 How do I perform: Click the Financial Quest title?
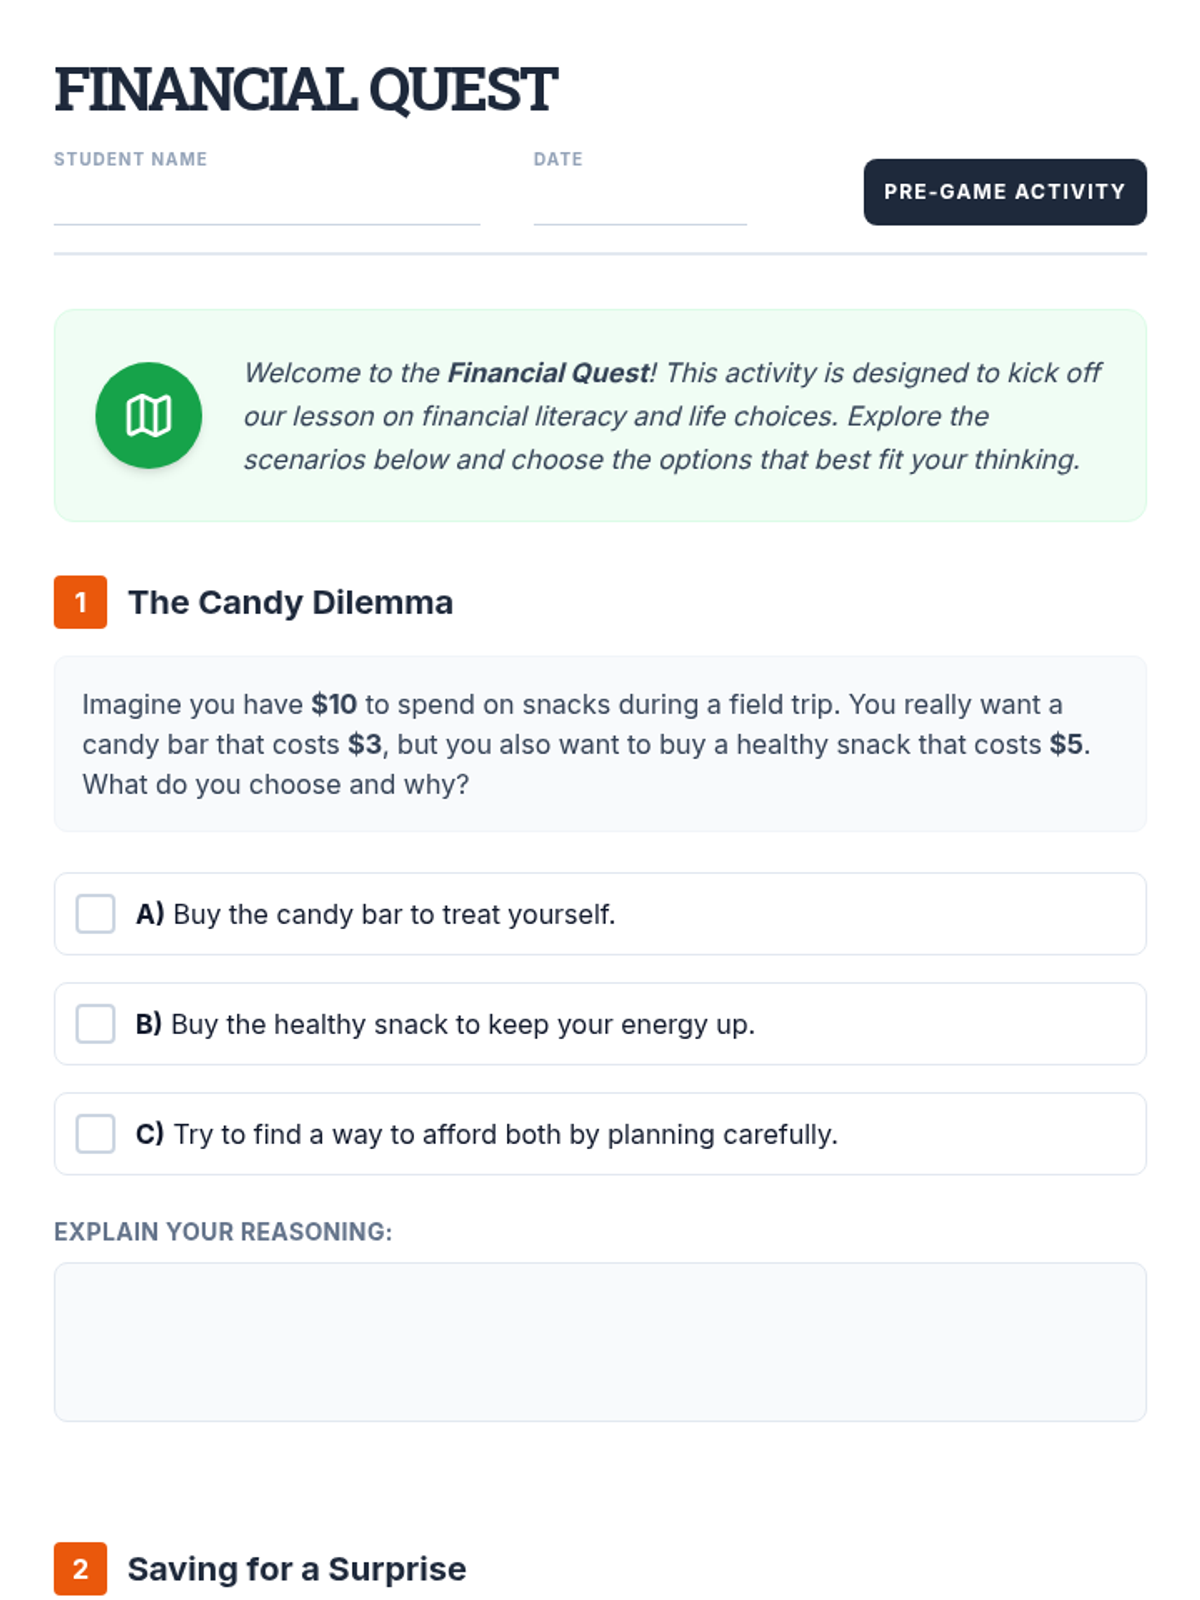tap(305, 89)
